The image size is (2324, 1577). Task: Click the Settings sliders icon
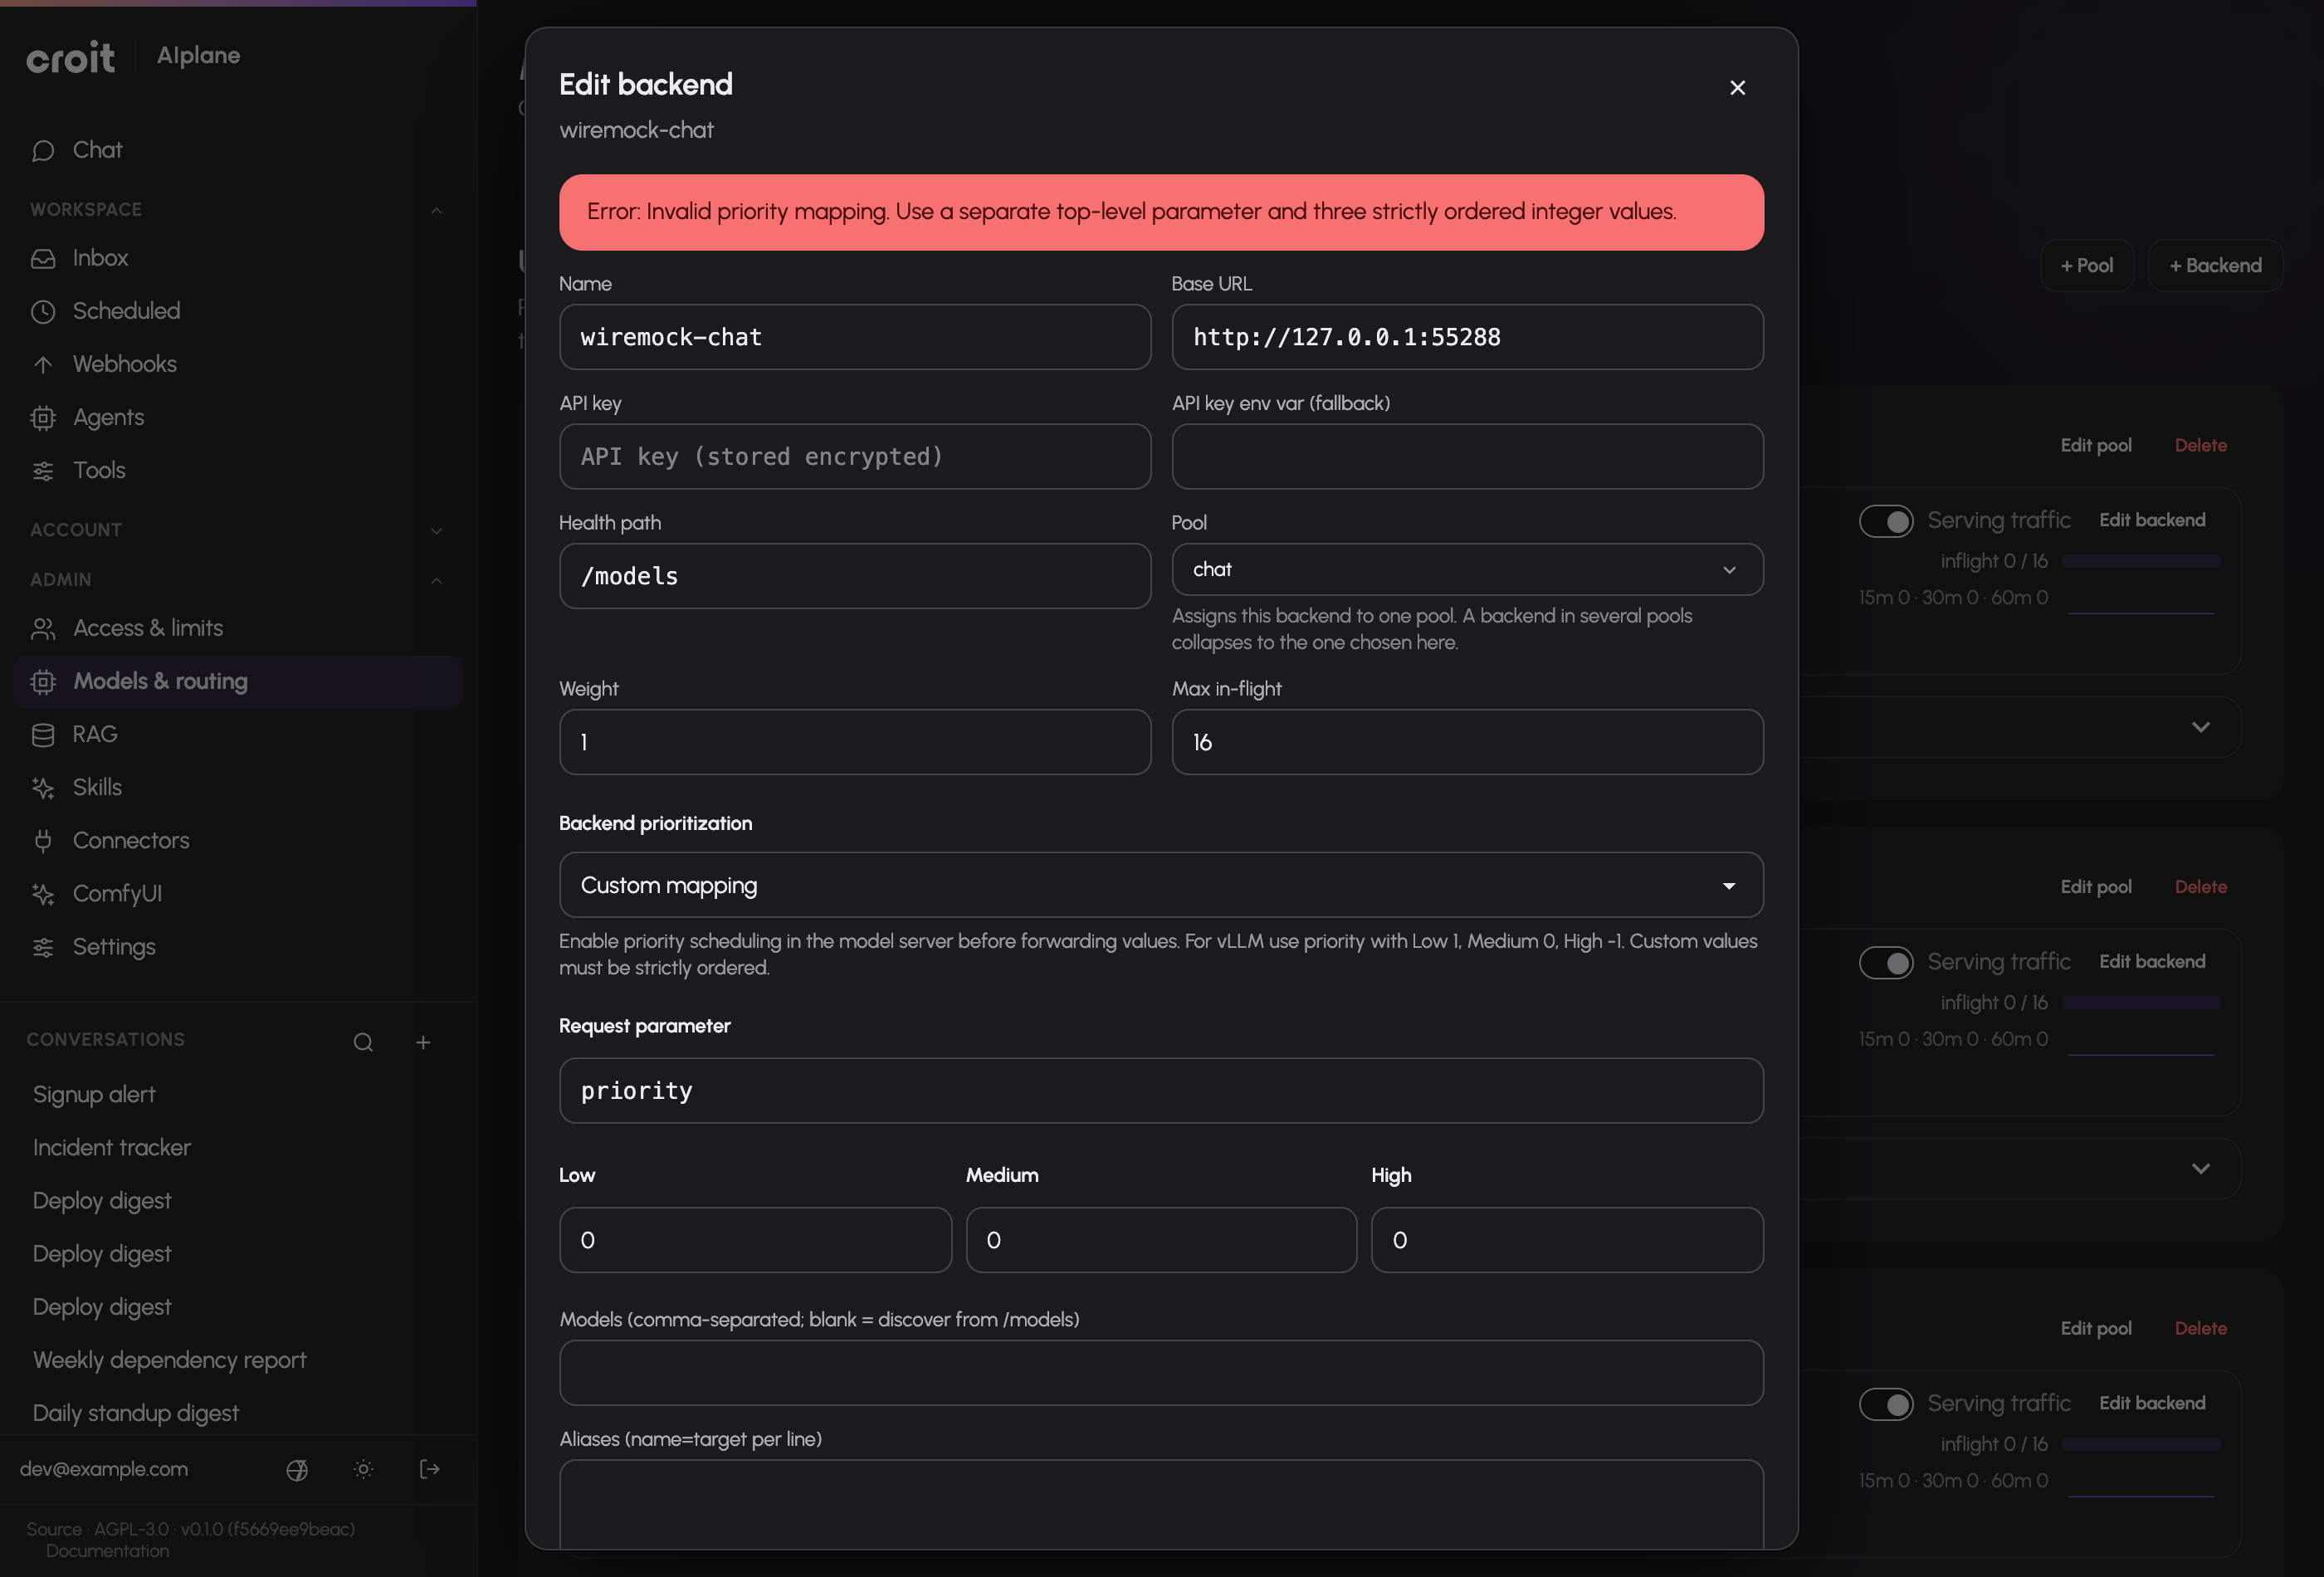[x=42, y=946]
